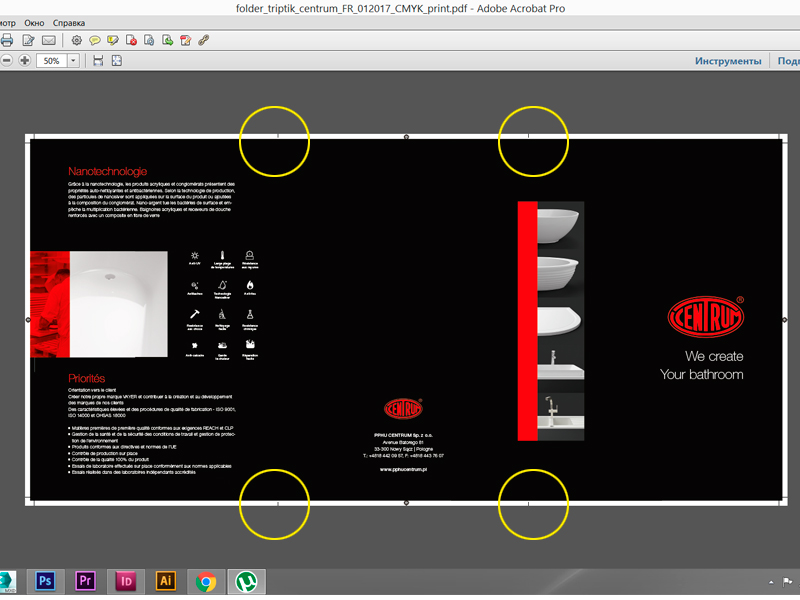Click 'Your bathroom' text on the cover
Screen dimensions: 800x600
[x=702, y=374]
